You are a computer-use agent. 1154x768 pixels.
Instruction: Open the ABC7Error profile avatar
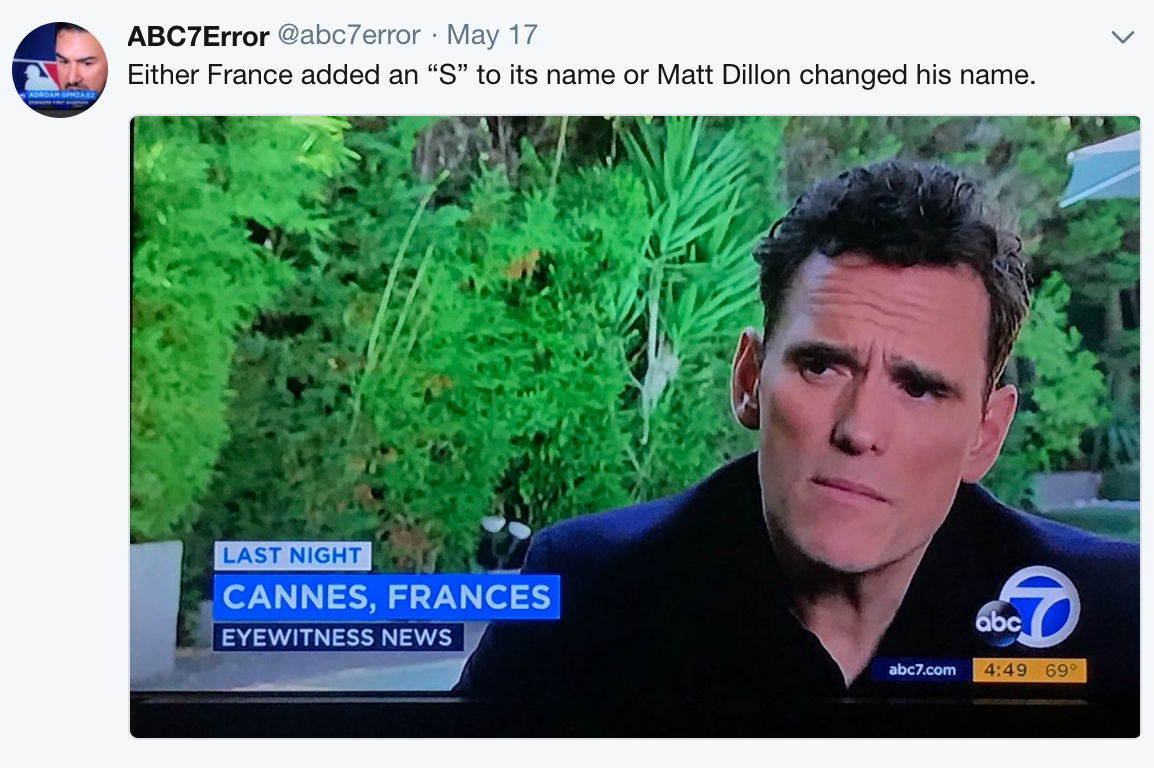(x=60, y=70)
